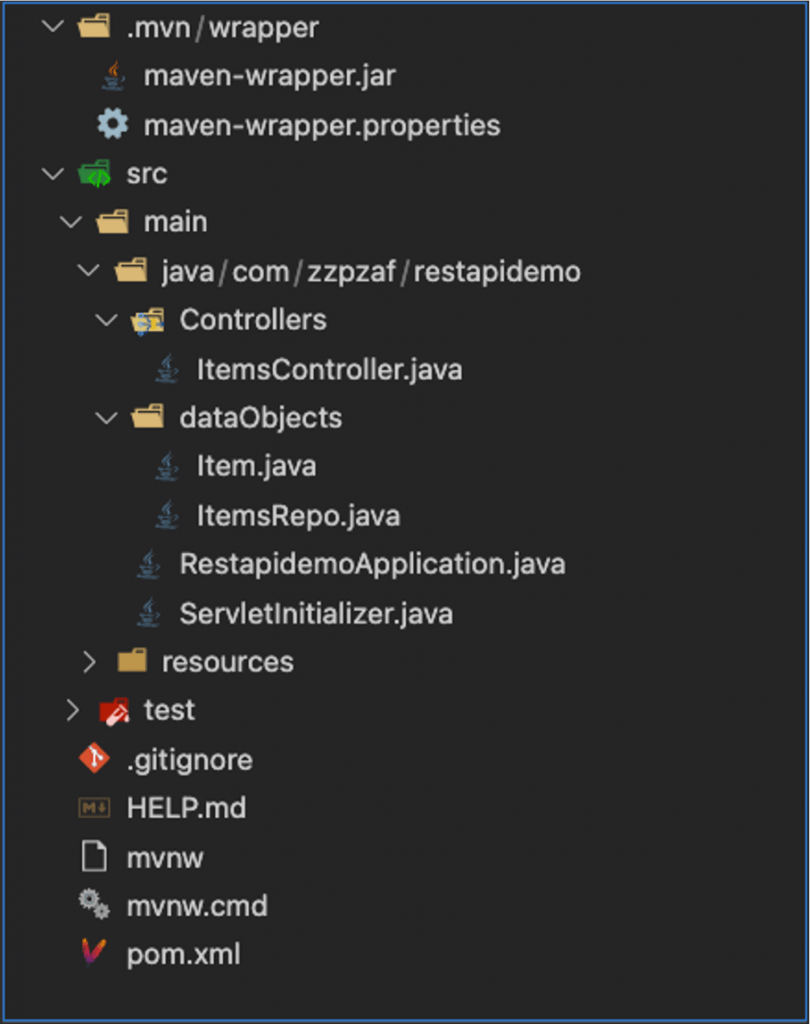Expand the test folder chevron
Viewport: 810px width, 1024px height.
pos(72,711)
